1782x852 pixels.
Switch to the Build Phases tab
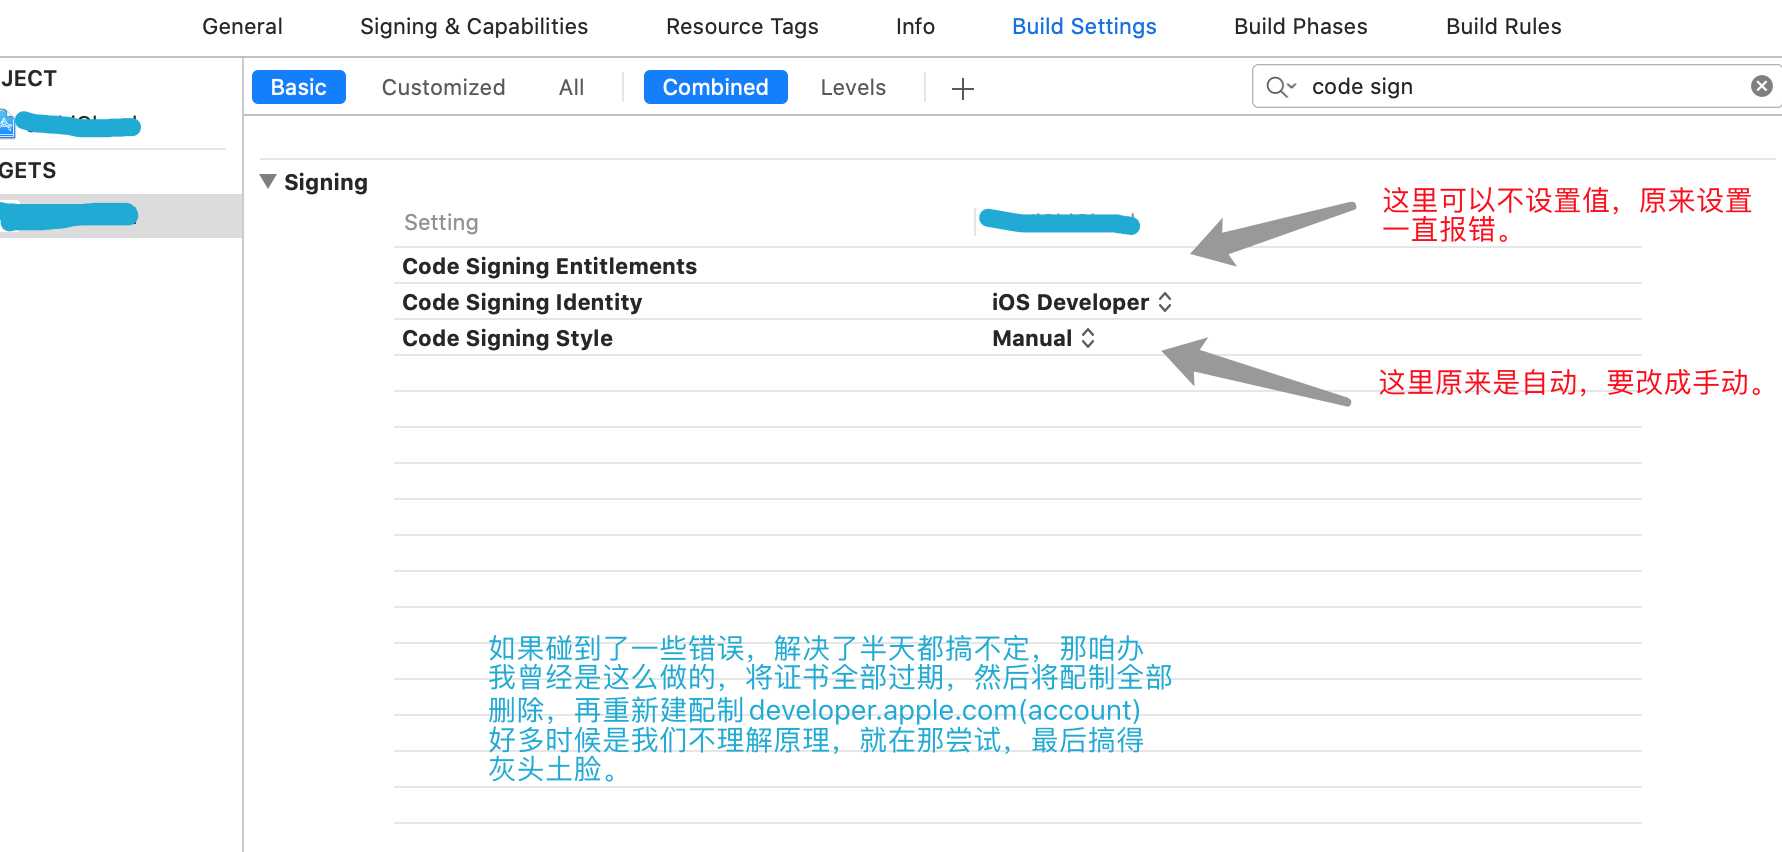point(1300,27)
